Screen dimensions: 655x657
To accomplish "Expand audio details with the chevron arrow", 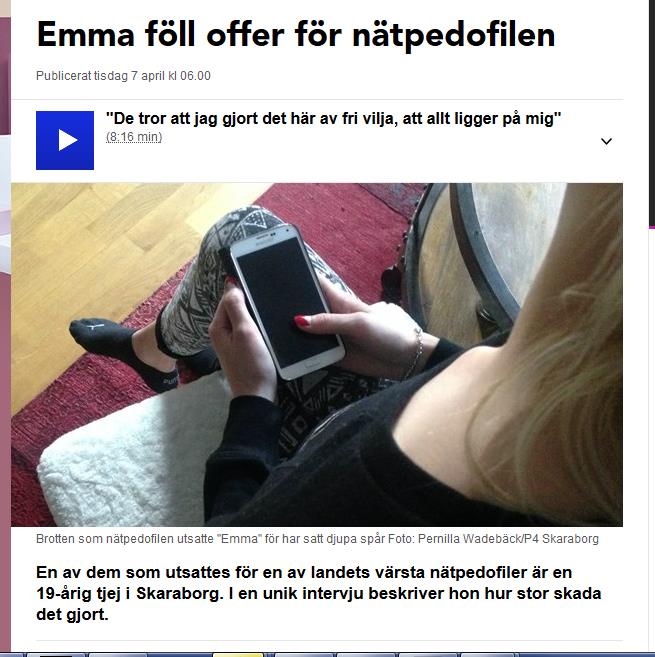I will coord(606,141).
